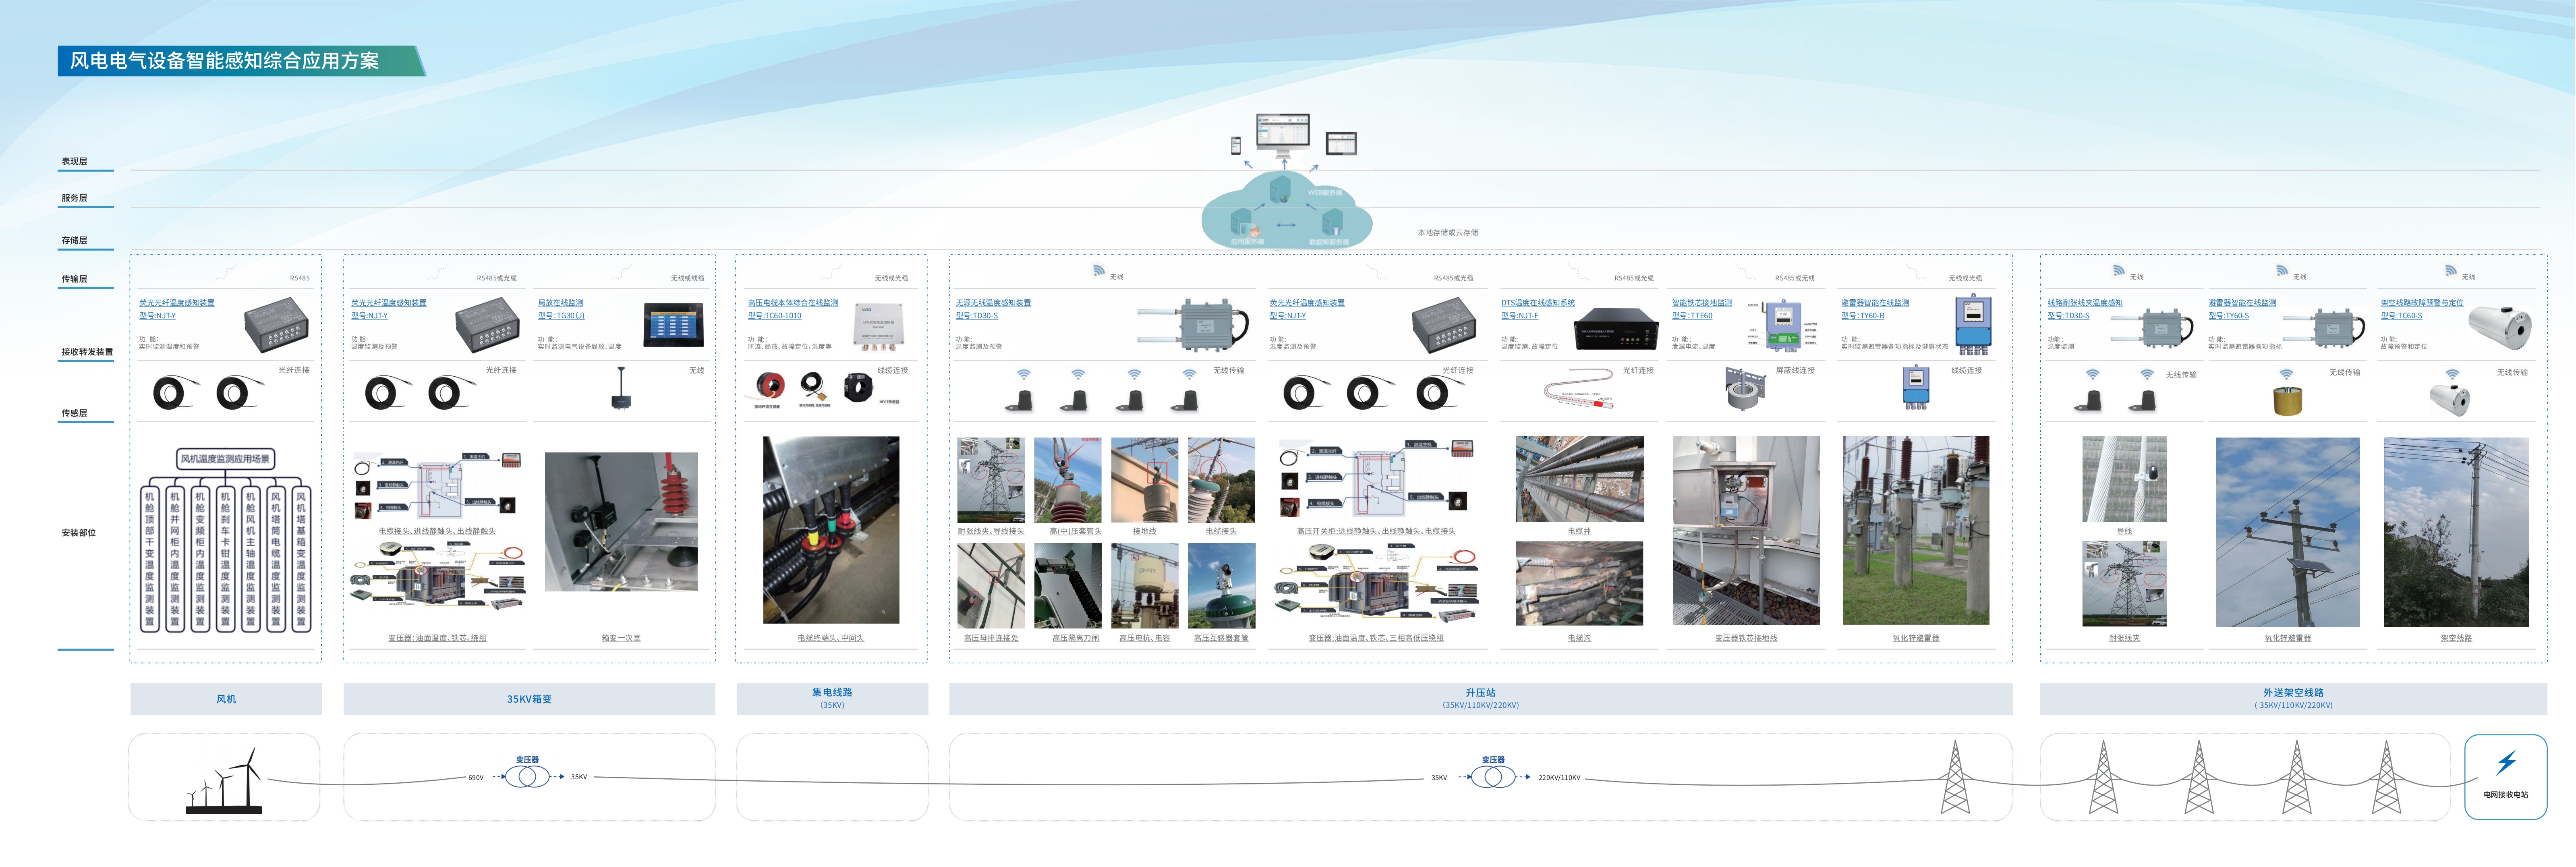This screenshot has height=867, width=2576.
Task: Open the 电缆沟 photo
Action: (x=1579, y=584)
